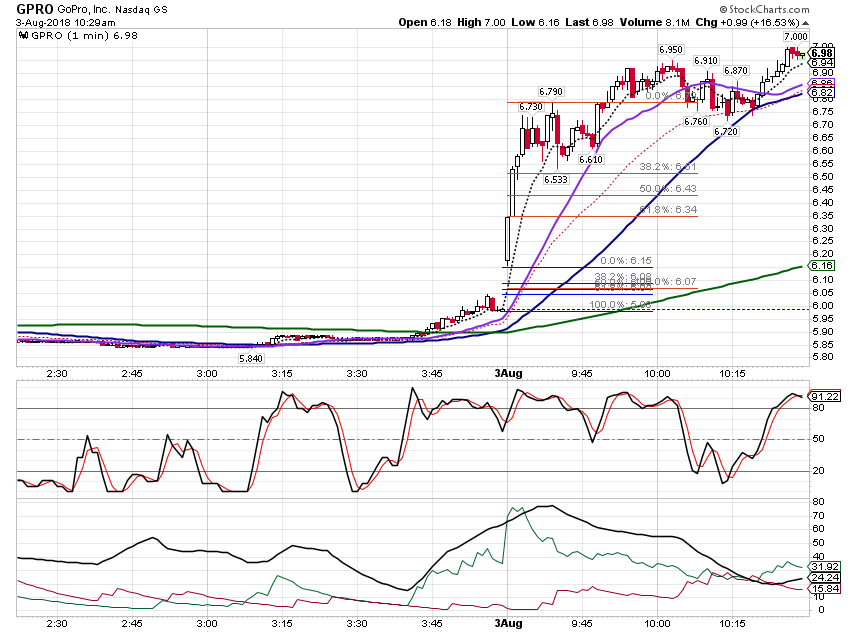
Task: Click the 6.610 price annotation
Action: [x=590, y=159]
